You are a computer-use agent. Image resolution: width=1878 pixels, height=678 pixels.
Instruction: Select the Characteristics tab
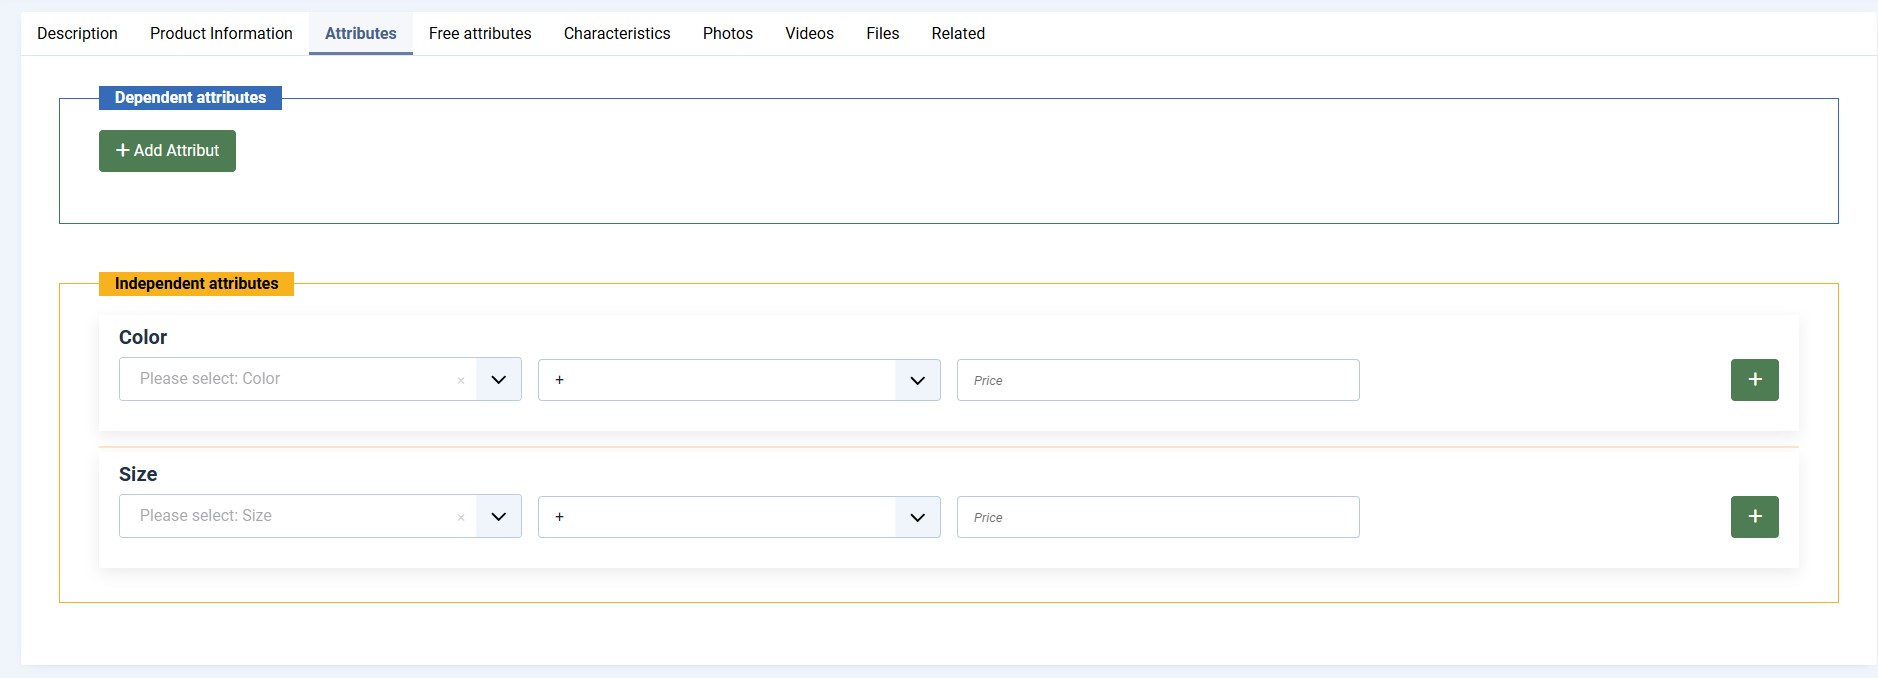pos(617,33)
